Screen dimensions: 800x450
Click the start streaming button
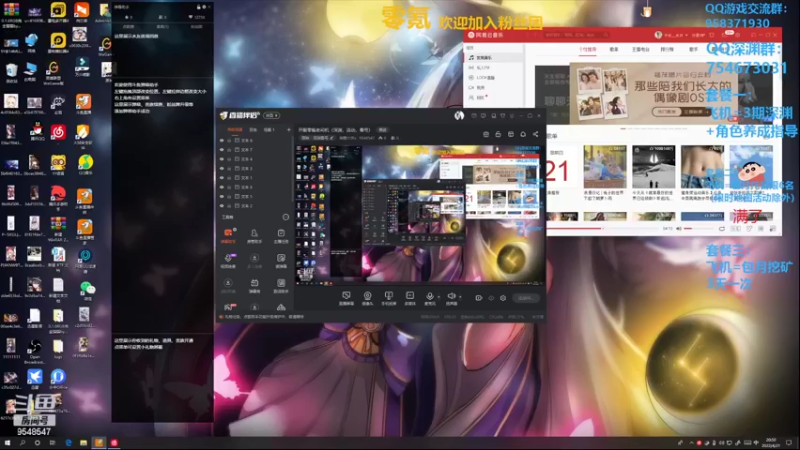click(x=526, y=298)
